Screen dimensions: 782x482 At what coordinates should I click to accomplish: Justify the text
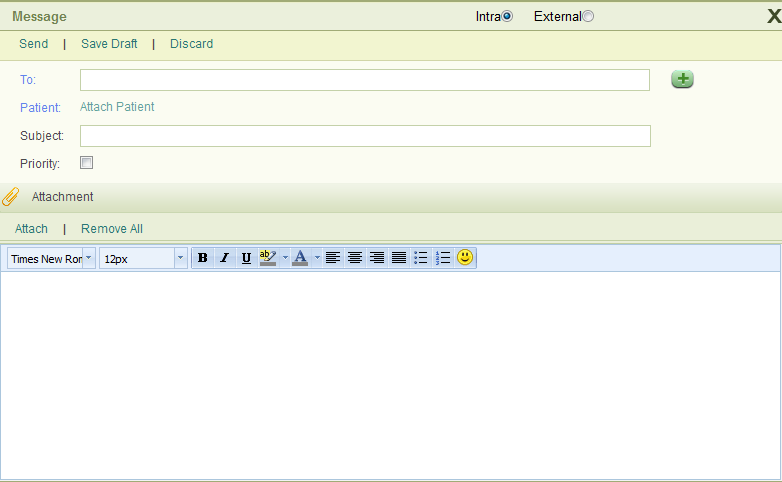[x=399, y=258]
